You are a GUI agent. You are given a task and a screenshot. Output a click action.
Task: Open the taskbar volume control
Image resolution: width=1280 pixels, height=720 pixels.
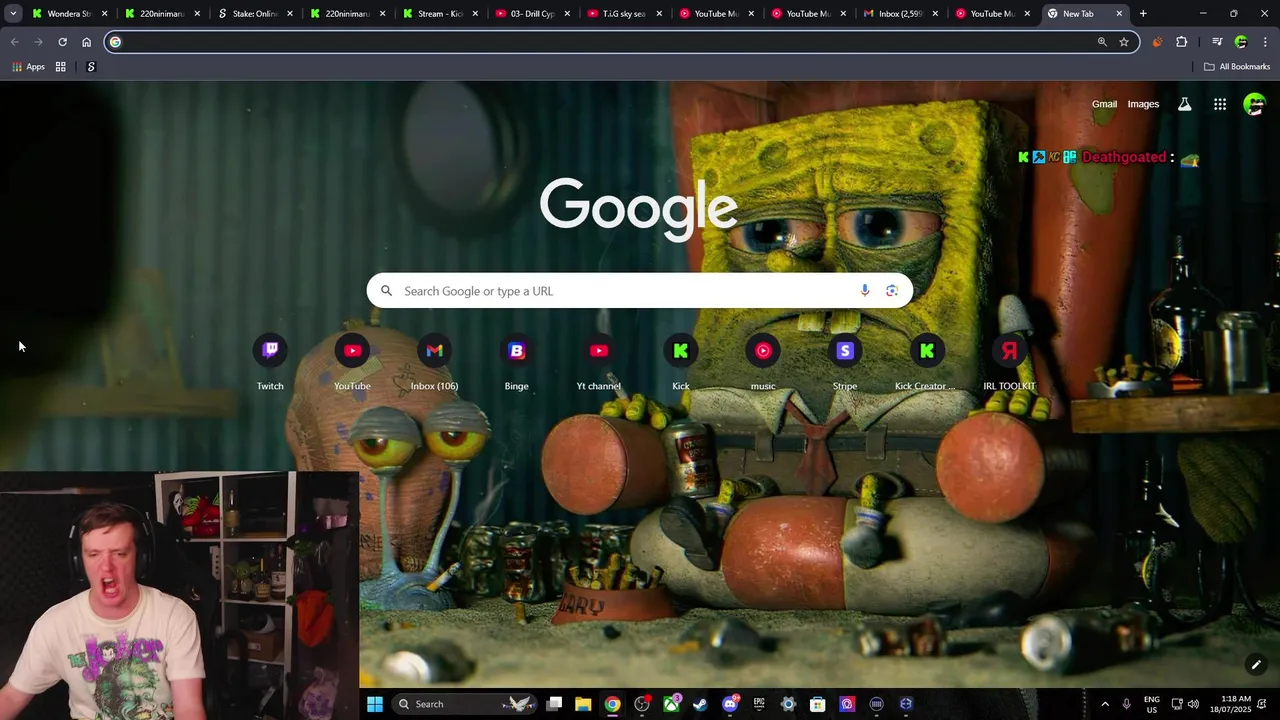[x=1193, y=704]
